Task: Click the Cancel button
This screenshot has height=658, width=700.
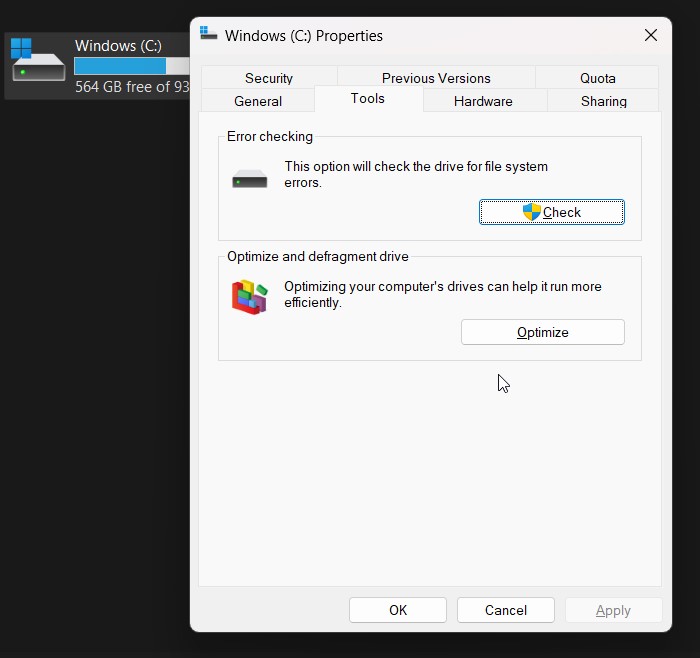Action: tap(506, 610)
